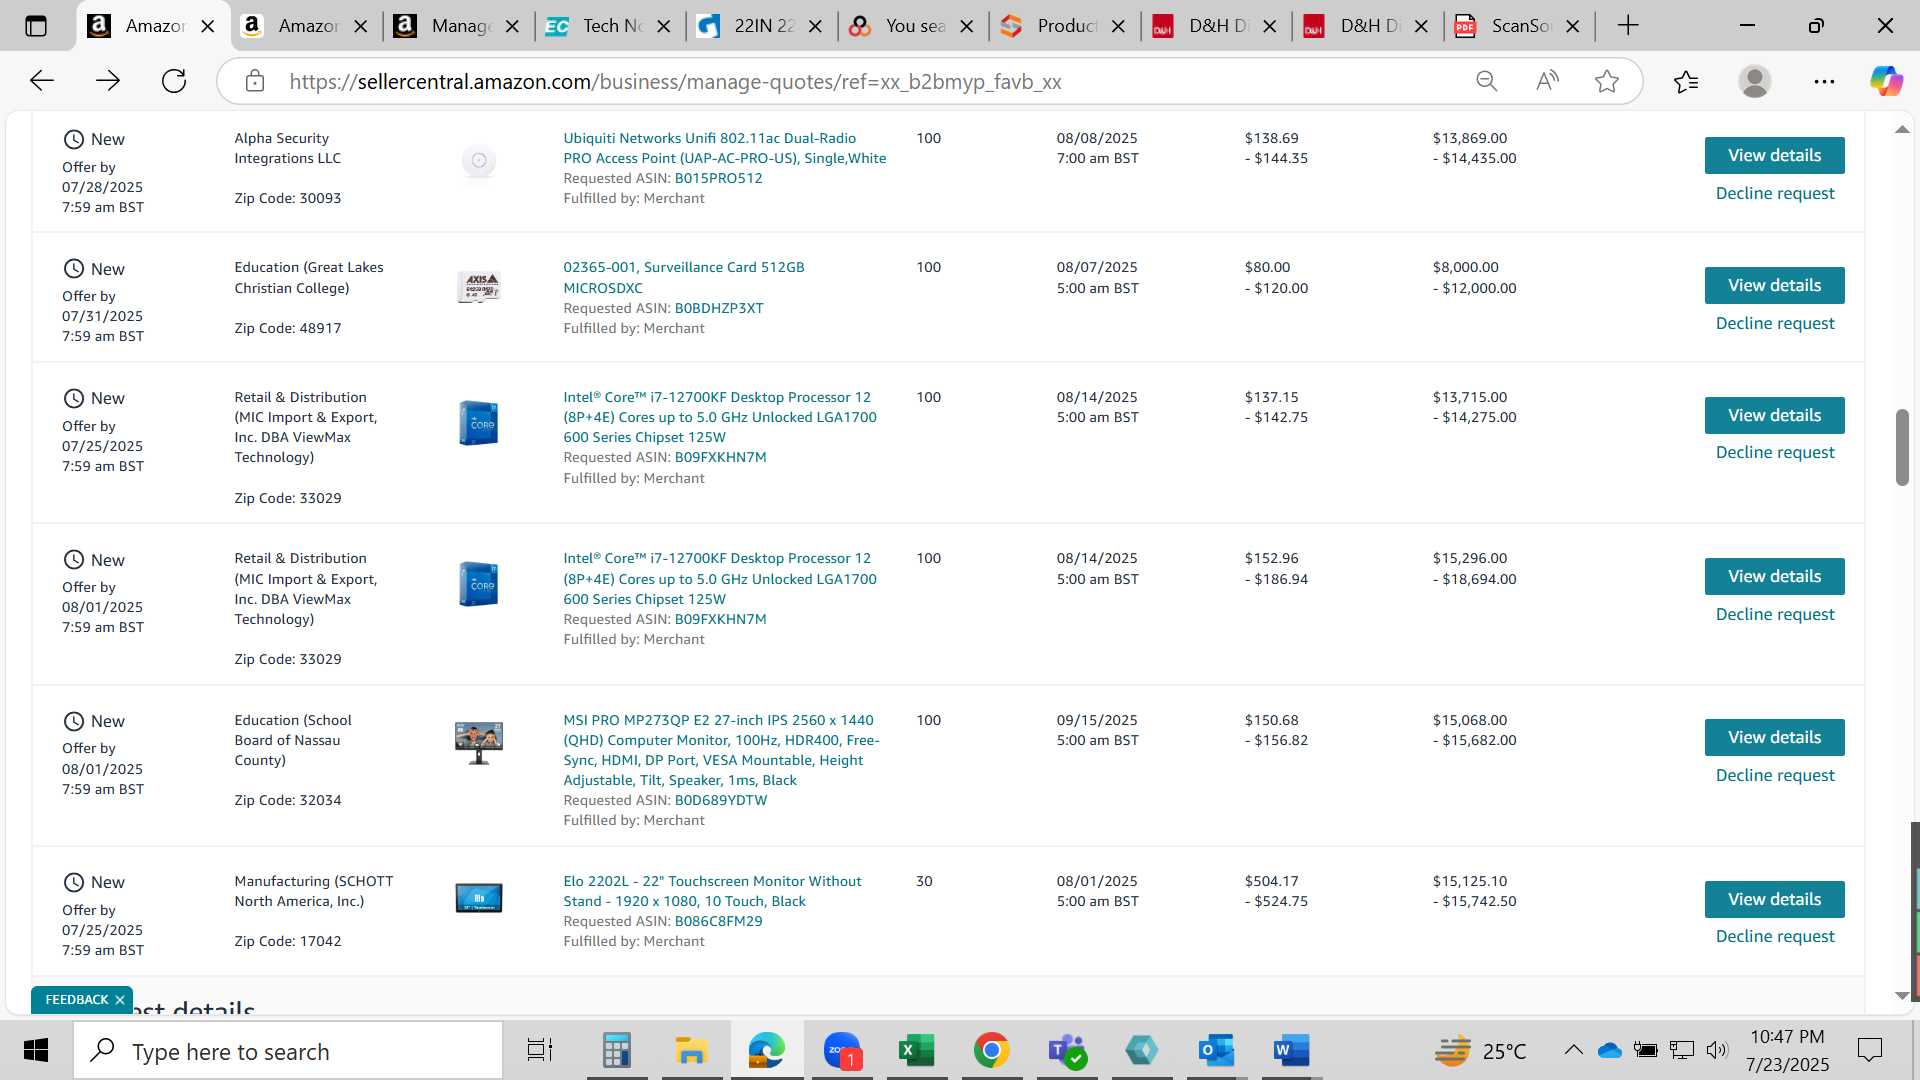Click the Ubiquiti access point thumbnail

pos(479,161)
